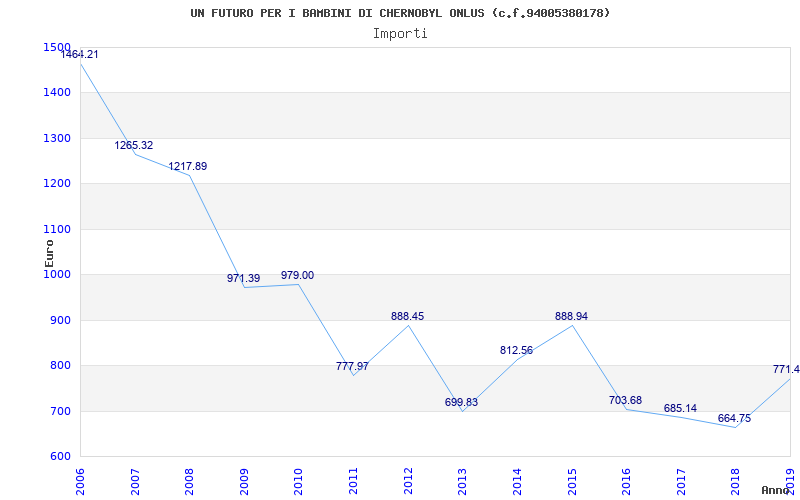The height and width of the screenshot is (500, 800).
Task: Click data label 1265.32
Action: [134, 145]
